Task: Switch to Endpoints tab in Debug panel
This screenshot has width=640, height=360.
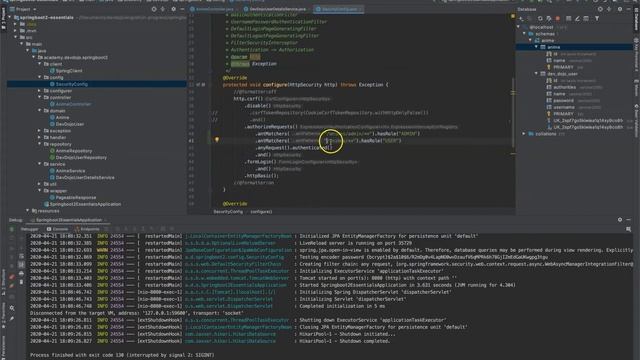Action: (87, 229)
